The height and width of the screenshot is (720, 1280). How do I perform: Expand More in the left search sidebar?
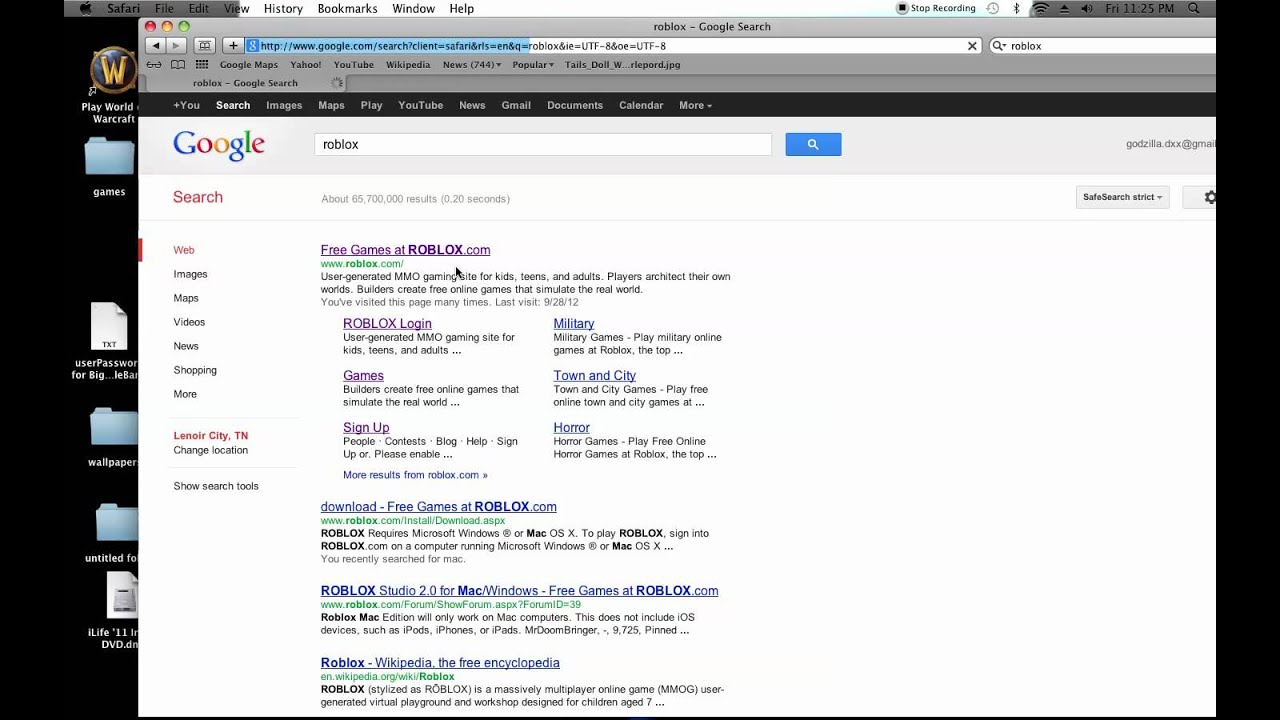pyautogui.click(x=185, y=394)
